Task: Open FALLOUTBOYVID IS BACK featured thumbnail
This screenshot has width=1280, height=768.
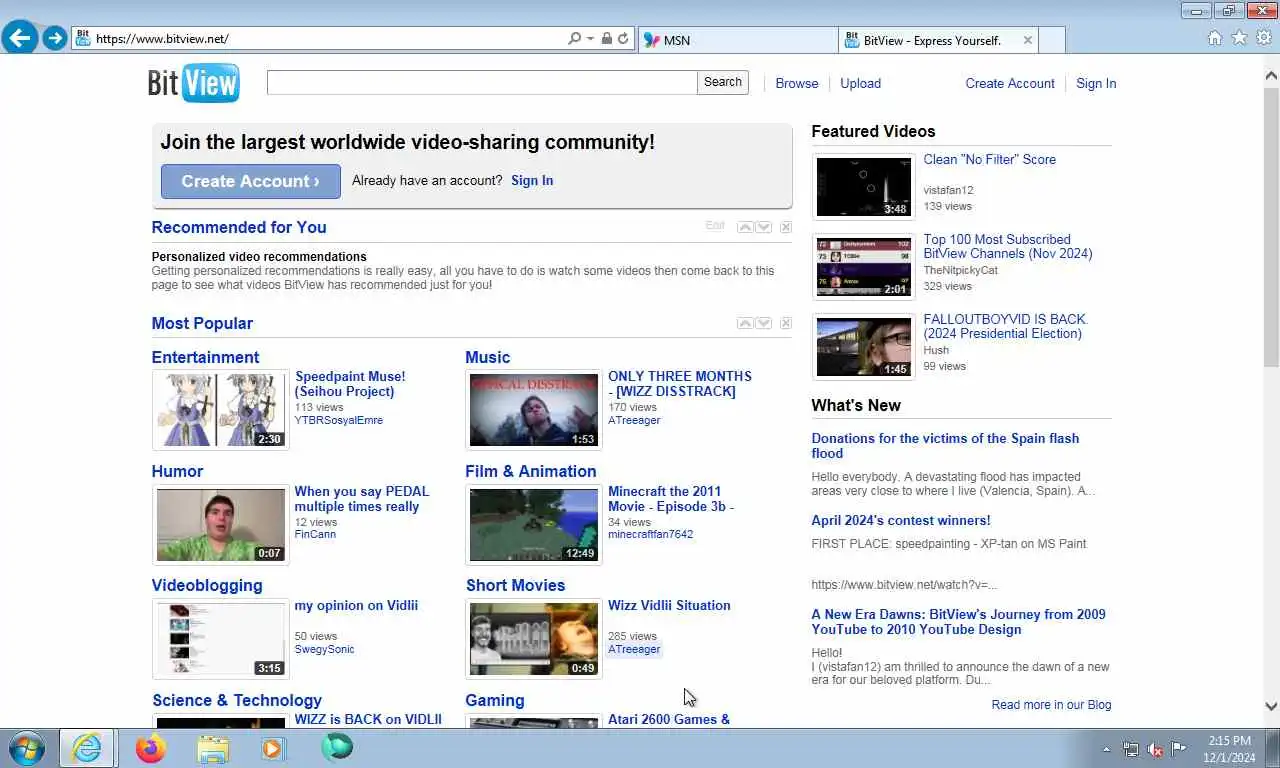Action: point(863,346)
